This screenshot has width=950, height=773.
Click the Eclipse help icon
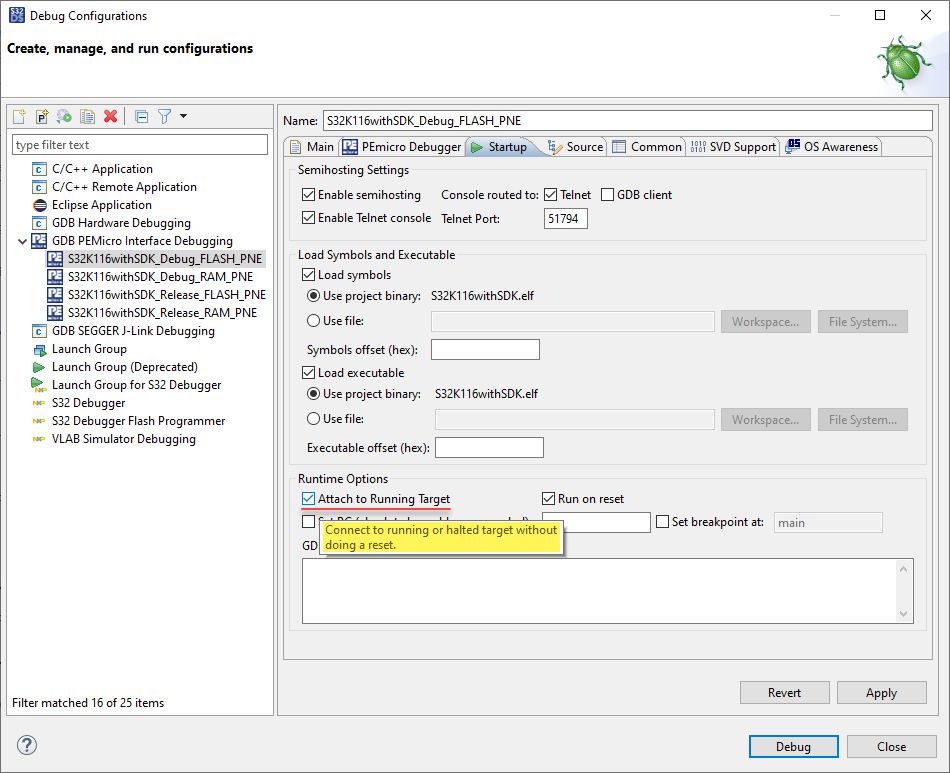[x=25, y=745]
